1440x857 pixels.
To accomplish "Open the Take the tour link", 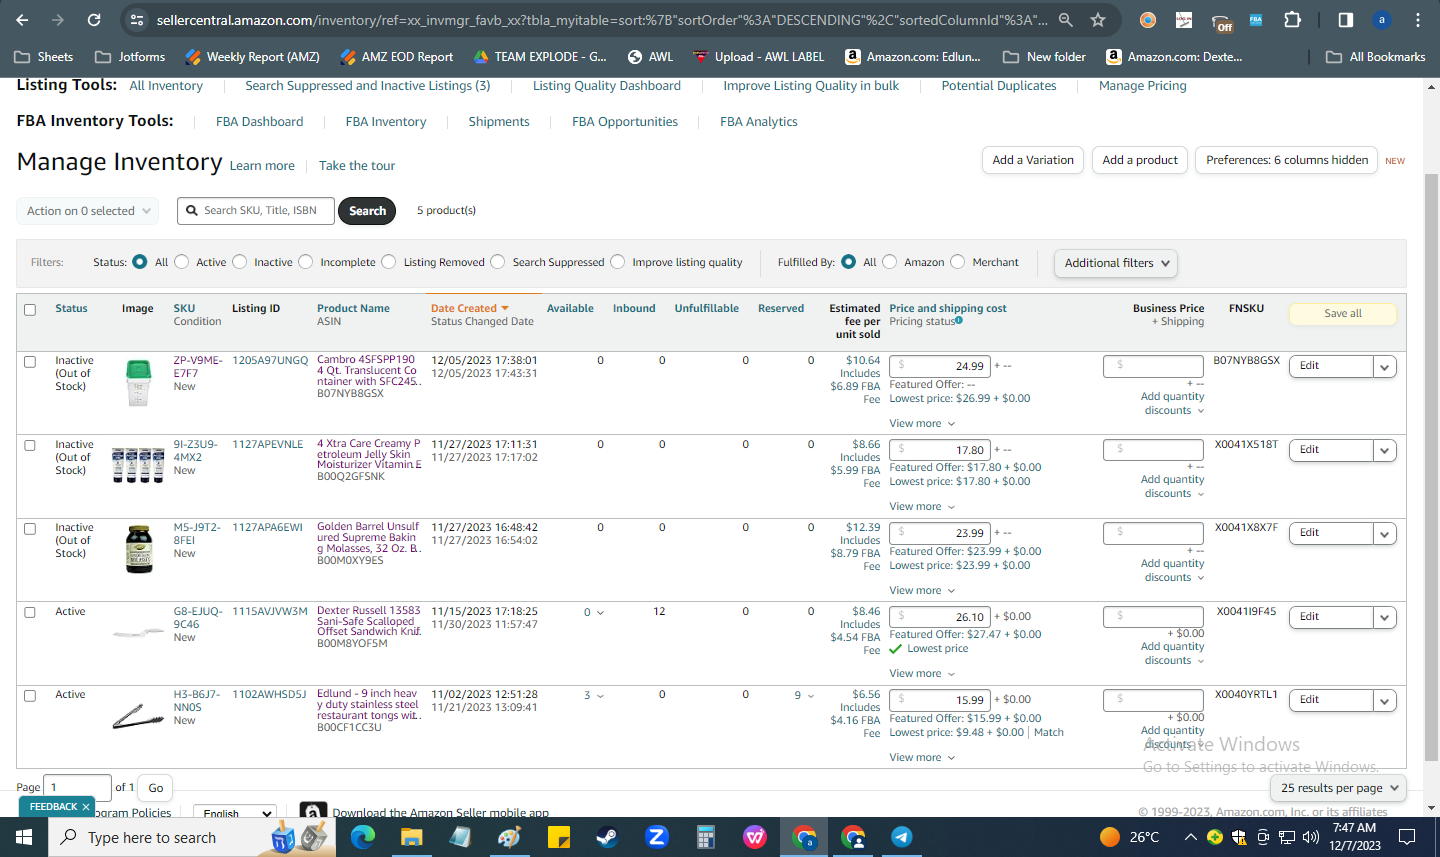I will pyautogui.click(x=357, y=166).
